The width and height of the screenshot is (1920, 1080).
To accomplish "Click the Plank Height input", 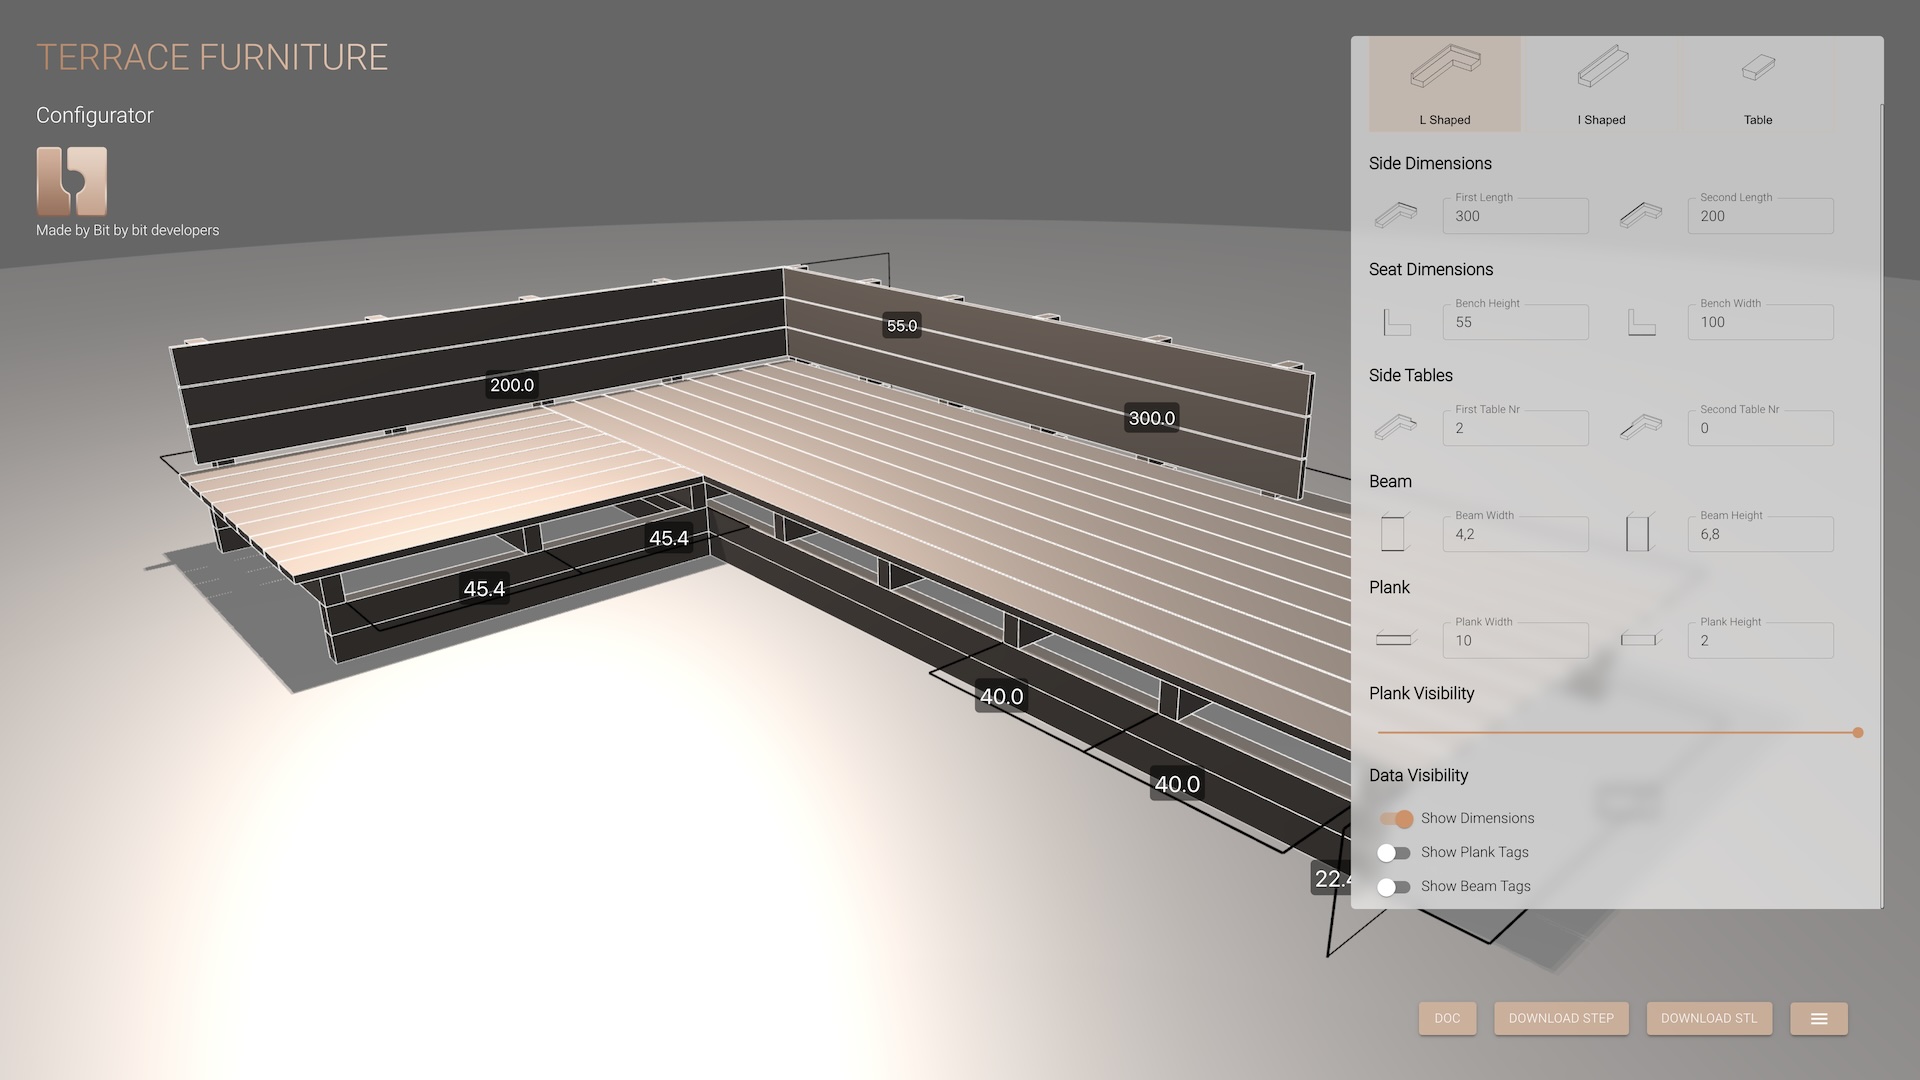I will pos(1760,640).
